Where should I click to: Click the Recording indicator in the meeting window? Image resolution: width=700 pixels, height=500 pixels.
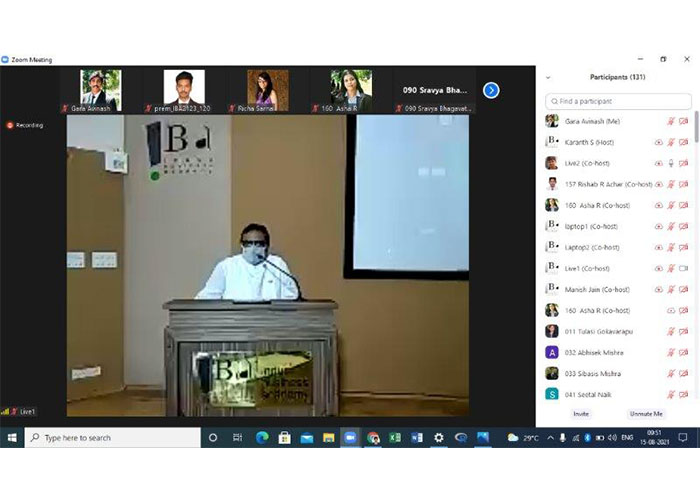click(x=25, y=125)
